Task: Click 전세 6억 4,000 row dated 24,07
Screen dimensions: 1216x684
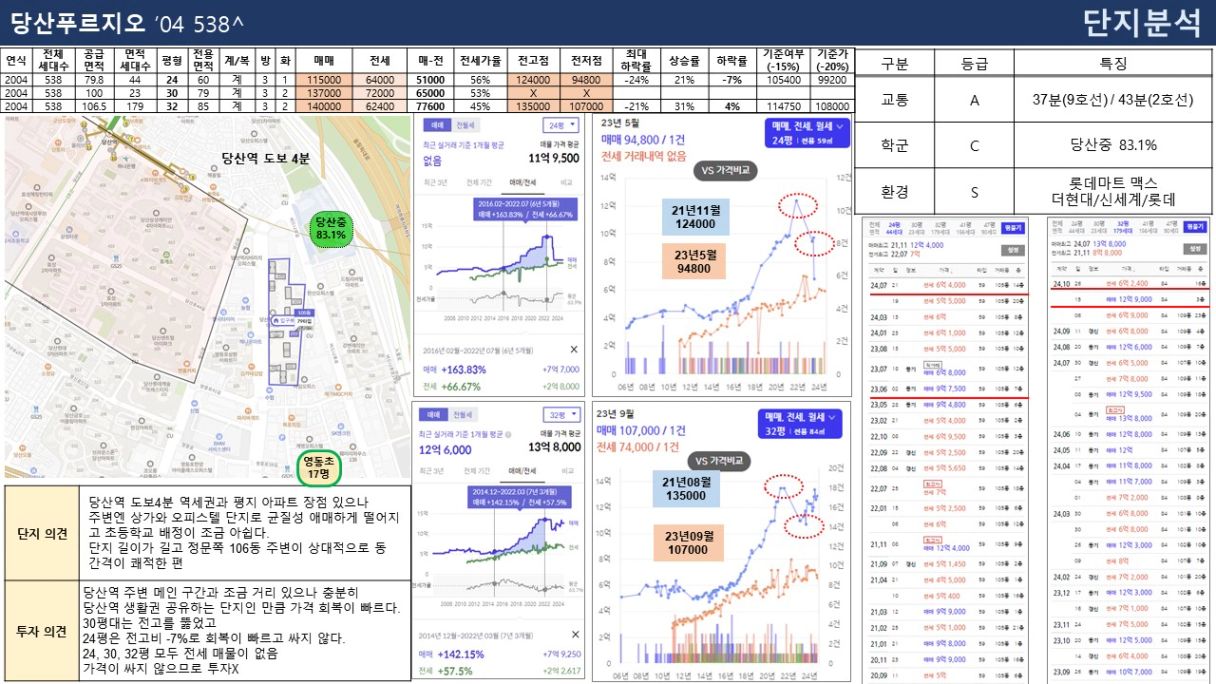Action: click(945, 285)
